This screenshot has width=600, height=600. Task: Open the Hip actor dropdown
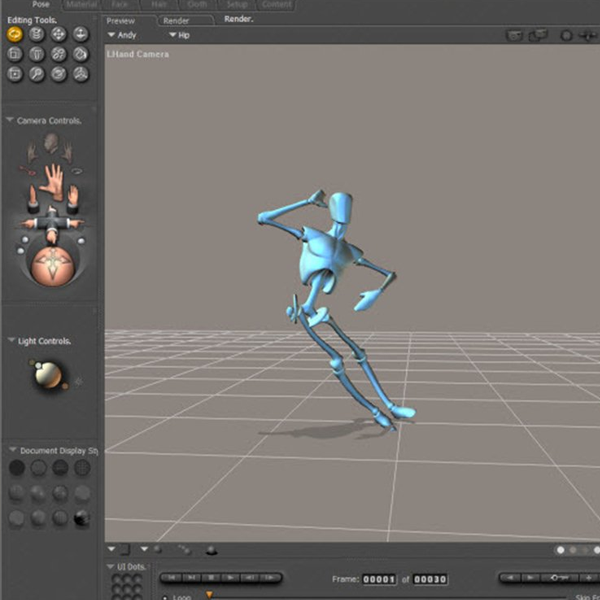coord(179,35)
